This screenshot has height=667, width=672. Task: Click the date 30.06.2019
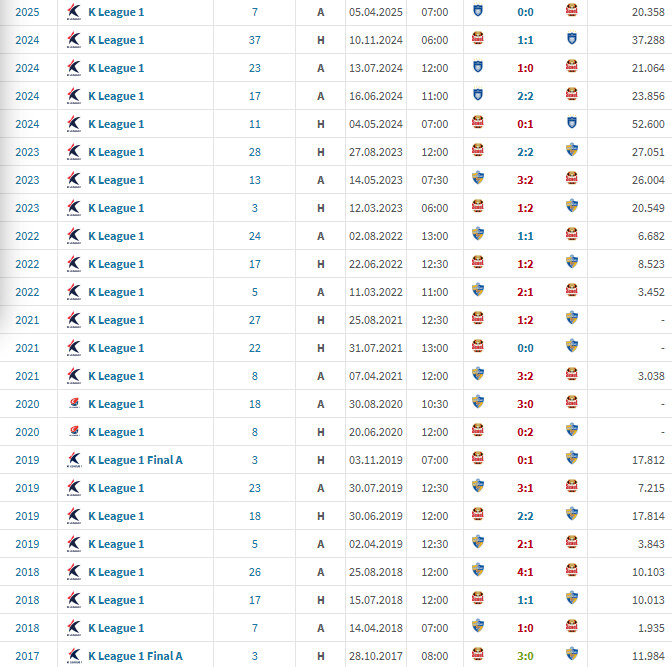375,516
